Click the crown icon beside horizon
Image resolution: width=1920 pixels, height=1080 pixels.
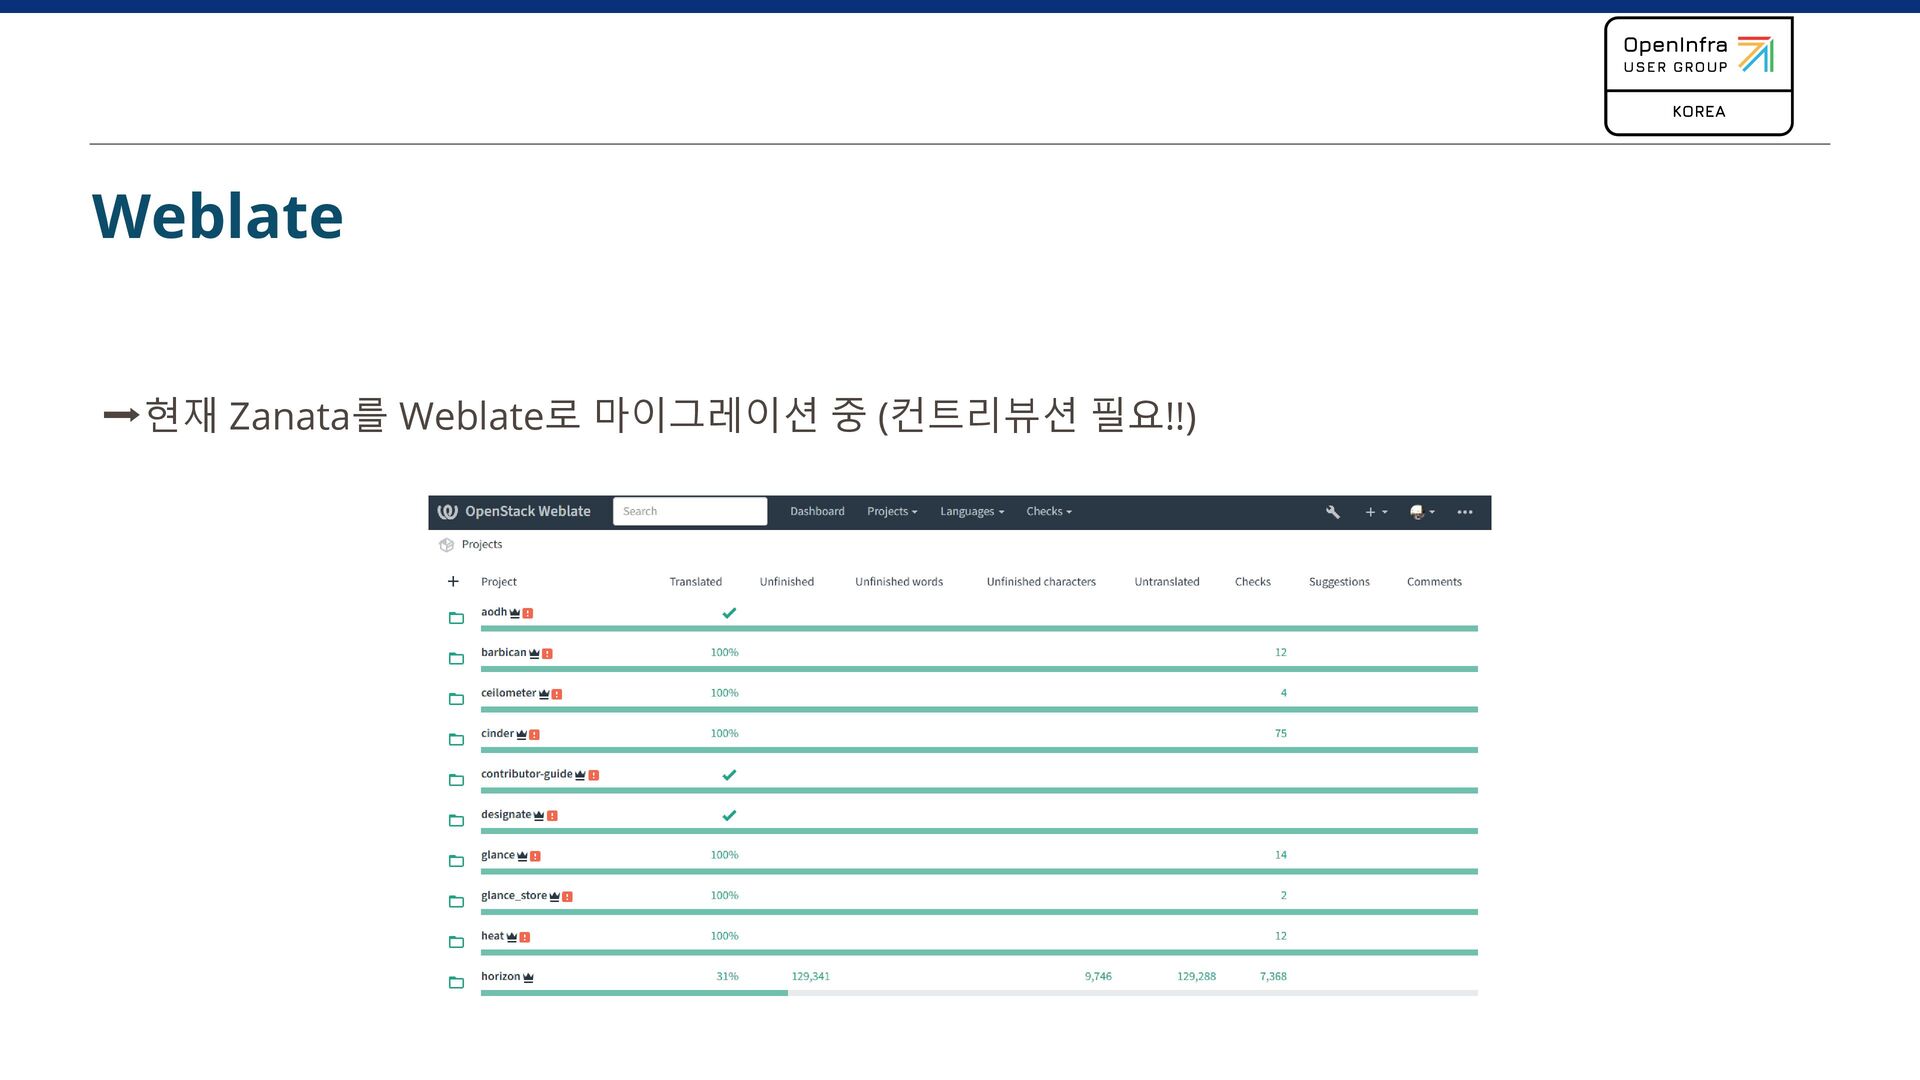tap(528, 977)
